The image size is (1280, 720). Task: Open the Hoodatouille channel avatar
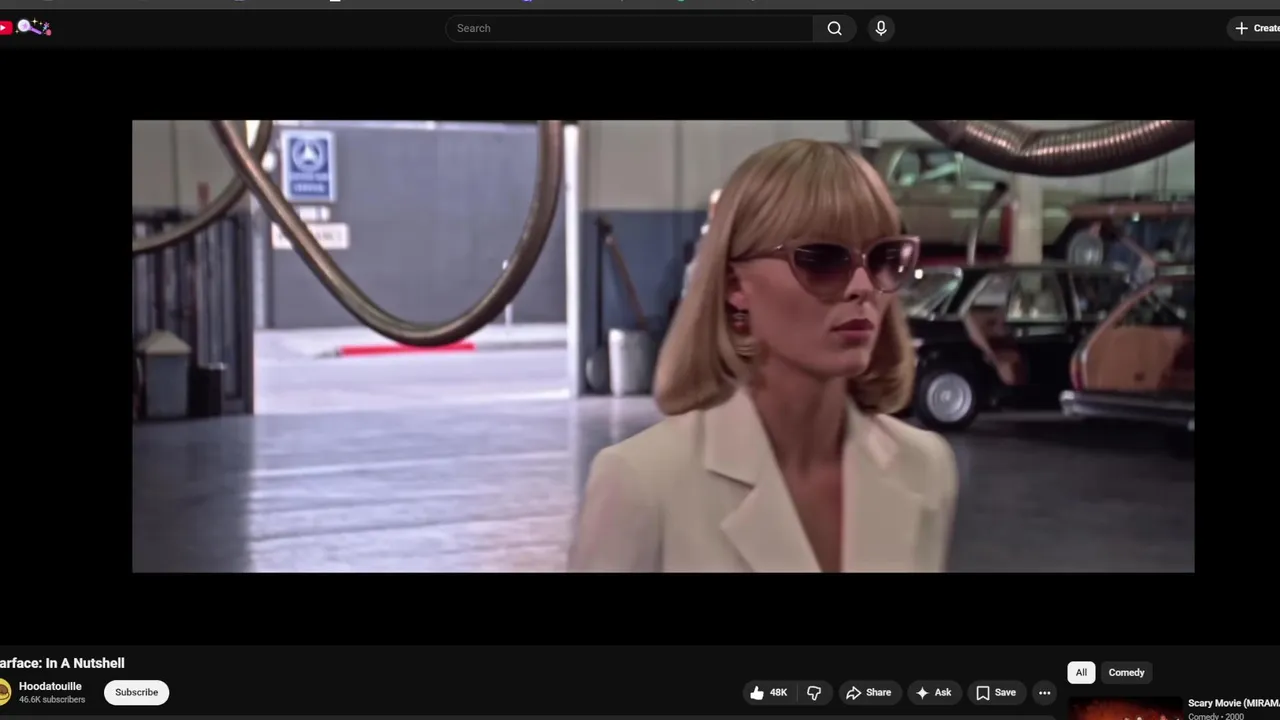(4, 692)
